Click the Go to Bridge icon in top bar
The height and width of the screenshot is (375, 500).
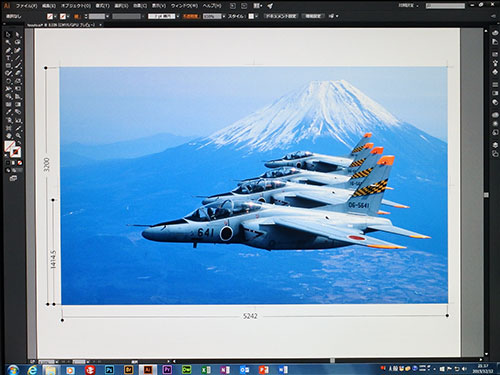(233, 6)
